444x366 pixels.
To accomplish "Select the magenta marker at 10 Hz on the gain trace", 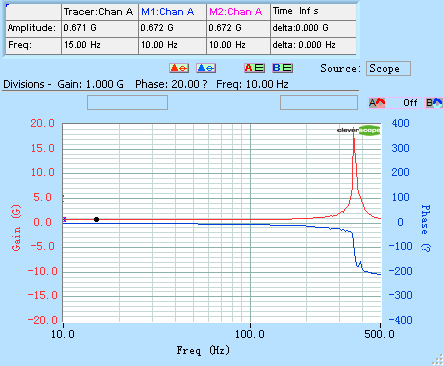I will point(64,219).
